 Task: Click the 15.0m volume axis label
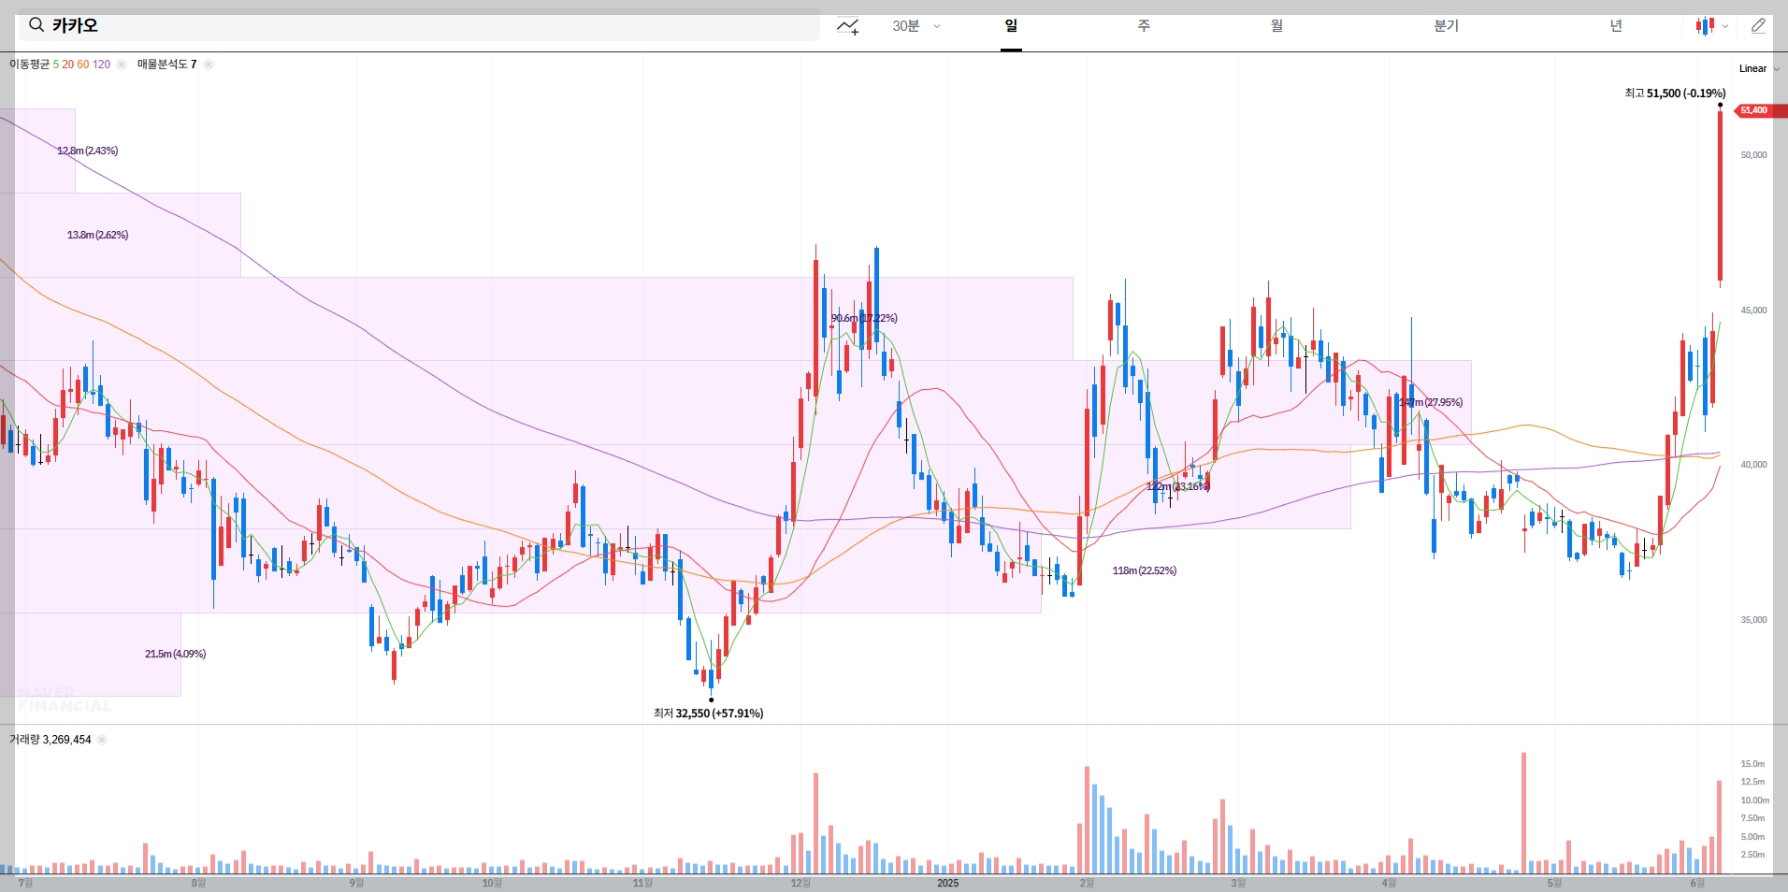coord(1752,764)
